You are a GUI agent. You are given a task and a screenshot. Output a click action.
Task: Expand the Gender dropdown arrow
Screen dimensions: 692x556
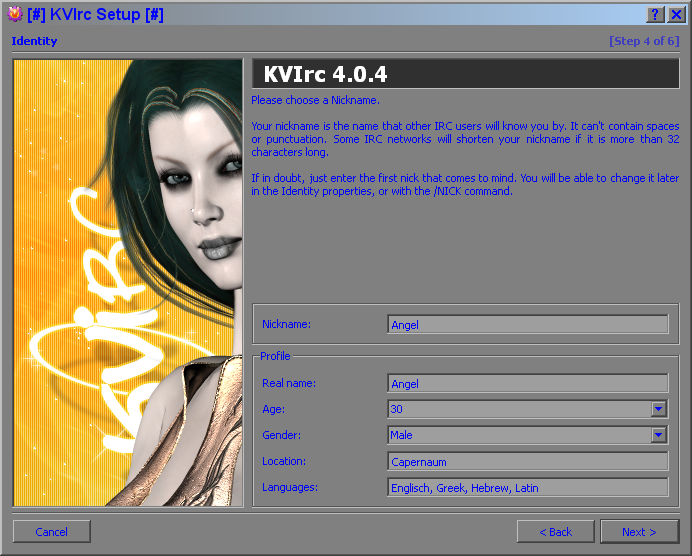pyautogui.click(x=658, y=435)
